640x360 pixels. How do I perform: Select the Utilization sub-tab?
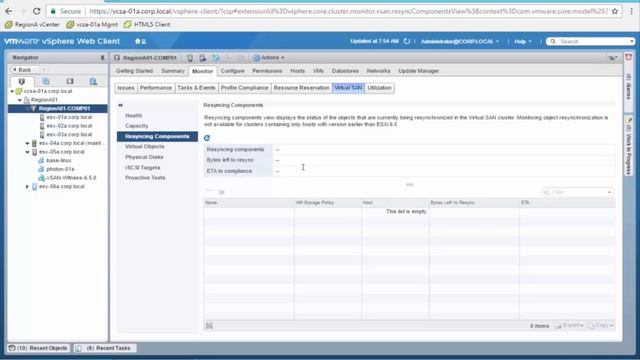[x=379, y=88]
